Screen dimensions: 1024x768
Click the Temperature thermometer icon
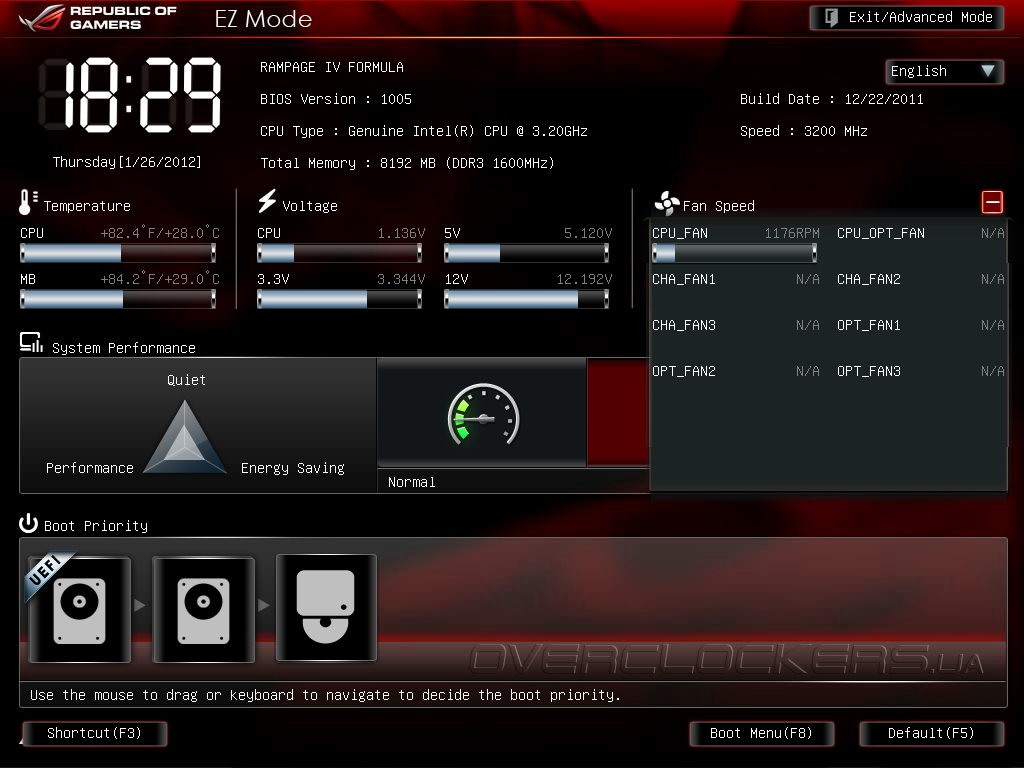click(x=26, y=202)
